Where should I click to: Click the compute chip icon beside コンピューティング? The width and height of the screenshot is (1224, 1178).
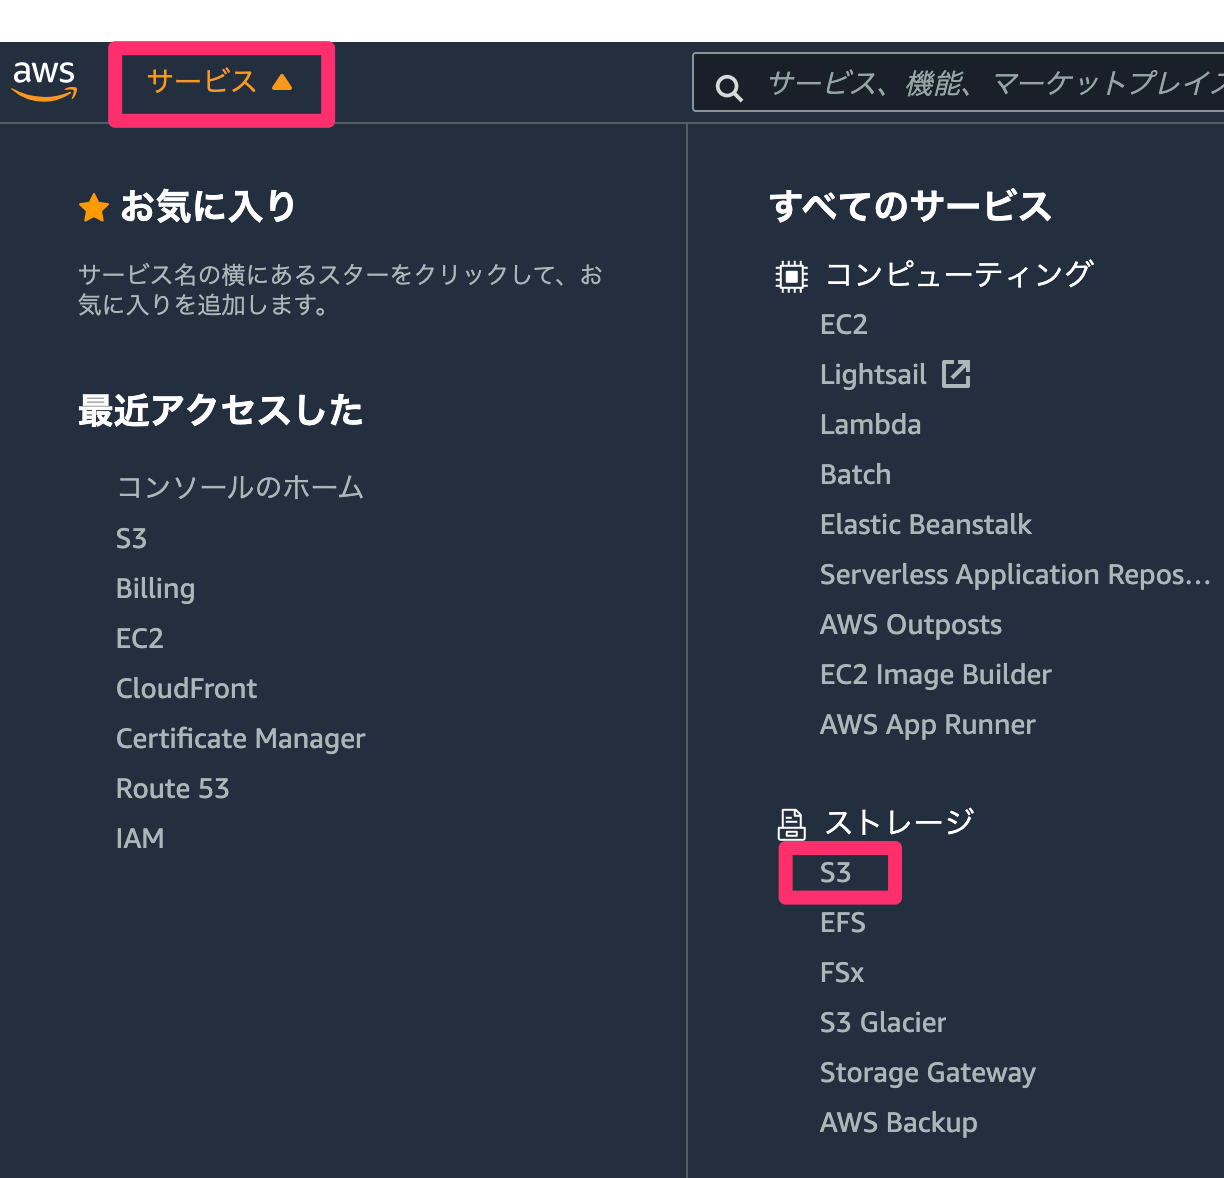[791, 276]
